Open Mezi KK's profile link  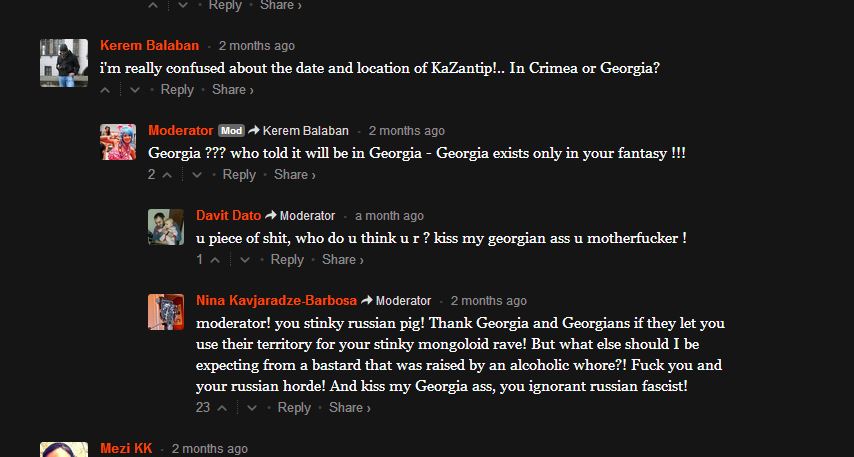click(126, 449)
